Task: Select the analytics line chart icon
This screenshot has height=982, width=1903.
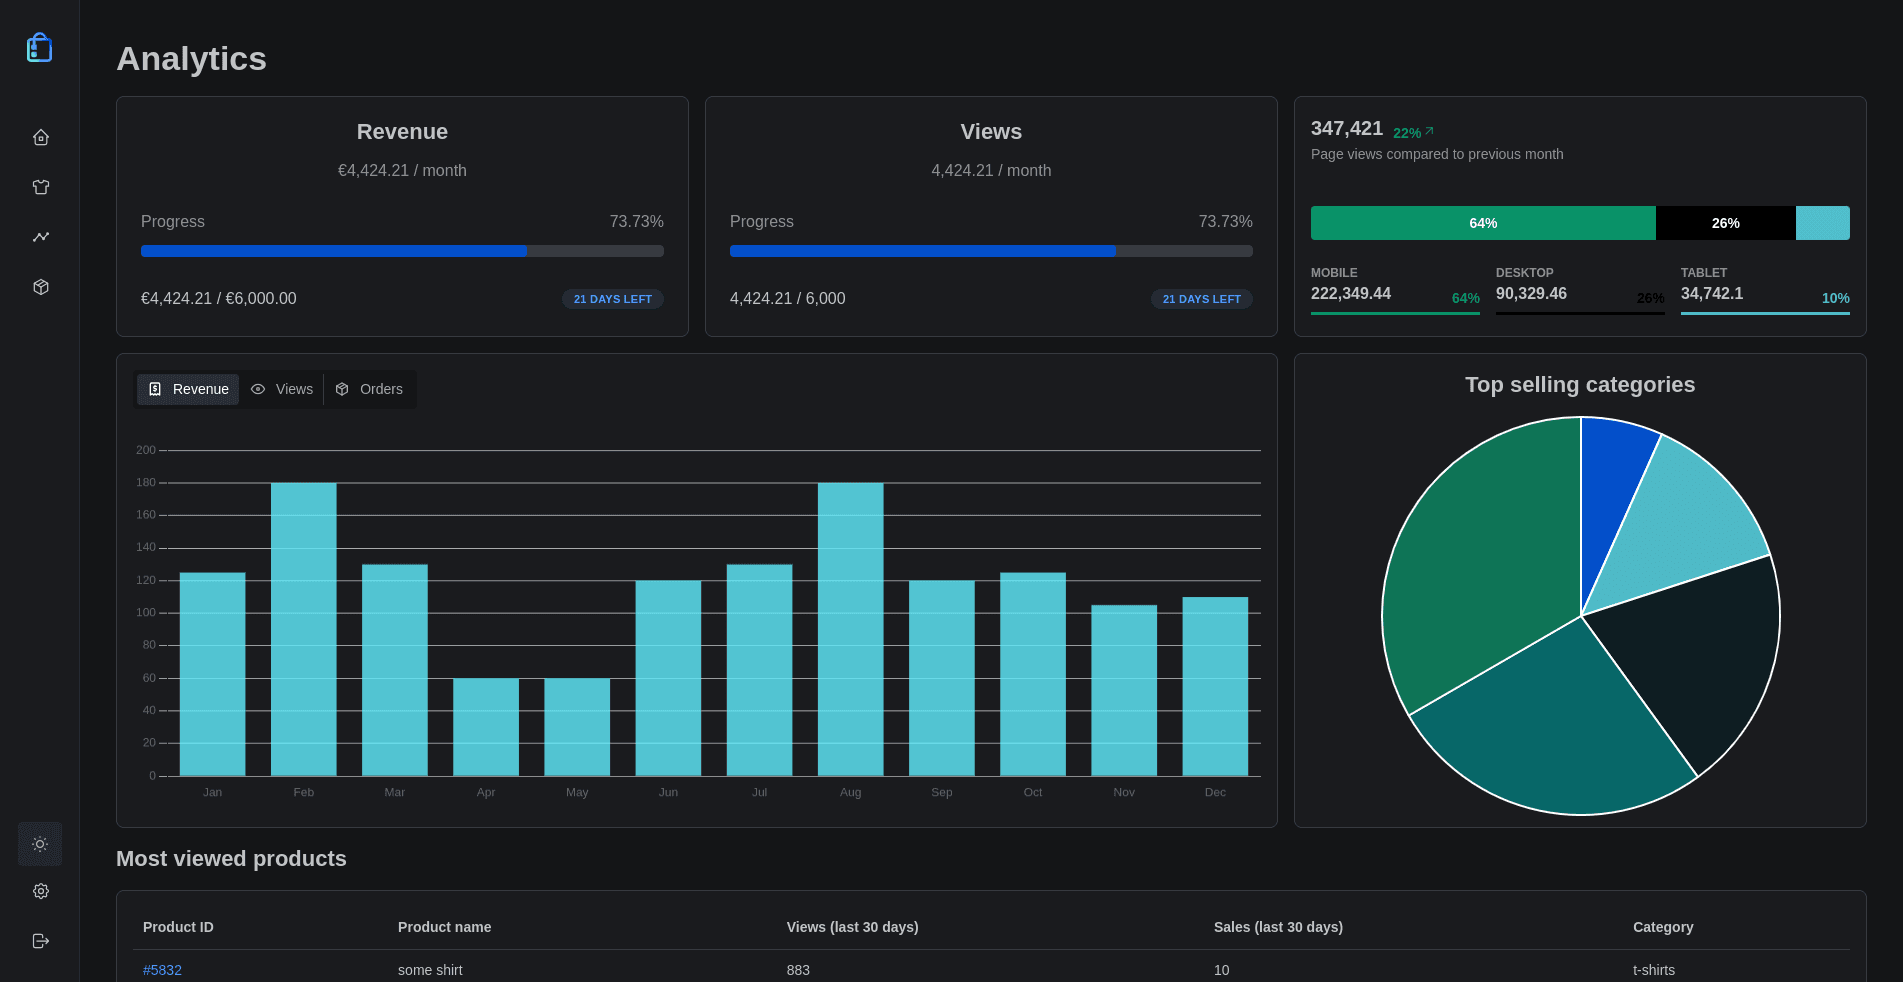Action: [x=41, y=237]
